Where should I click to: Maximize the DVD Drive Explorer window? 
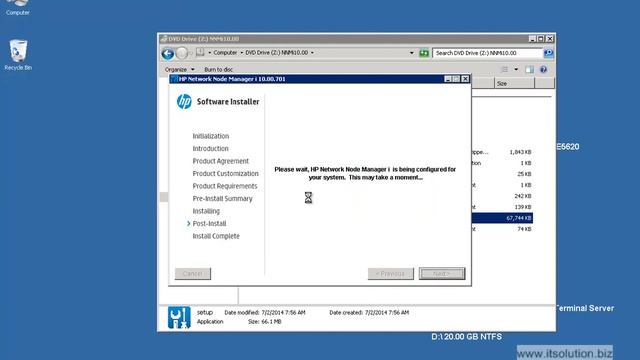(541, 39)
